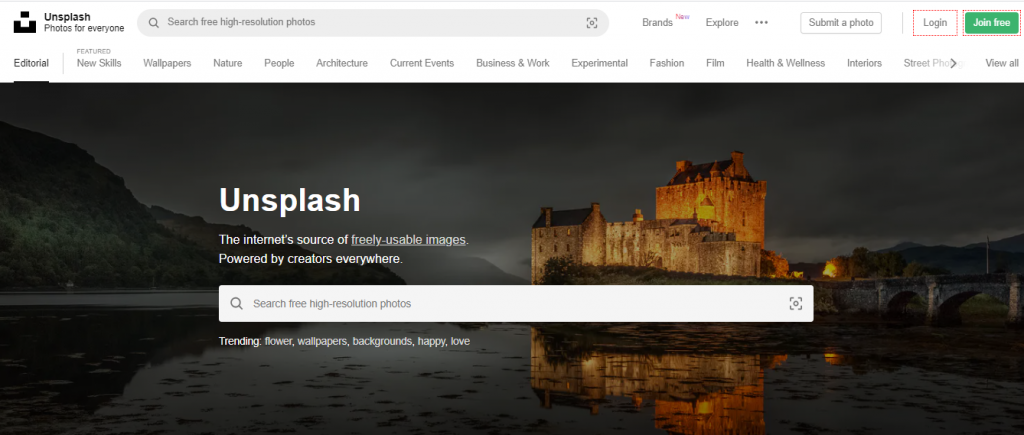Viewport: 1024px width, 435px height.
Task: Follow the freely-usable images link
Action: tap(408, 240)
